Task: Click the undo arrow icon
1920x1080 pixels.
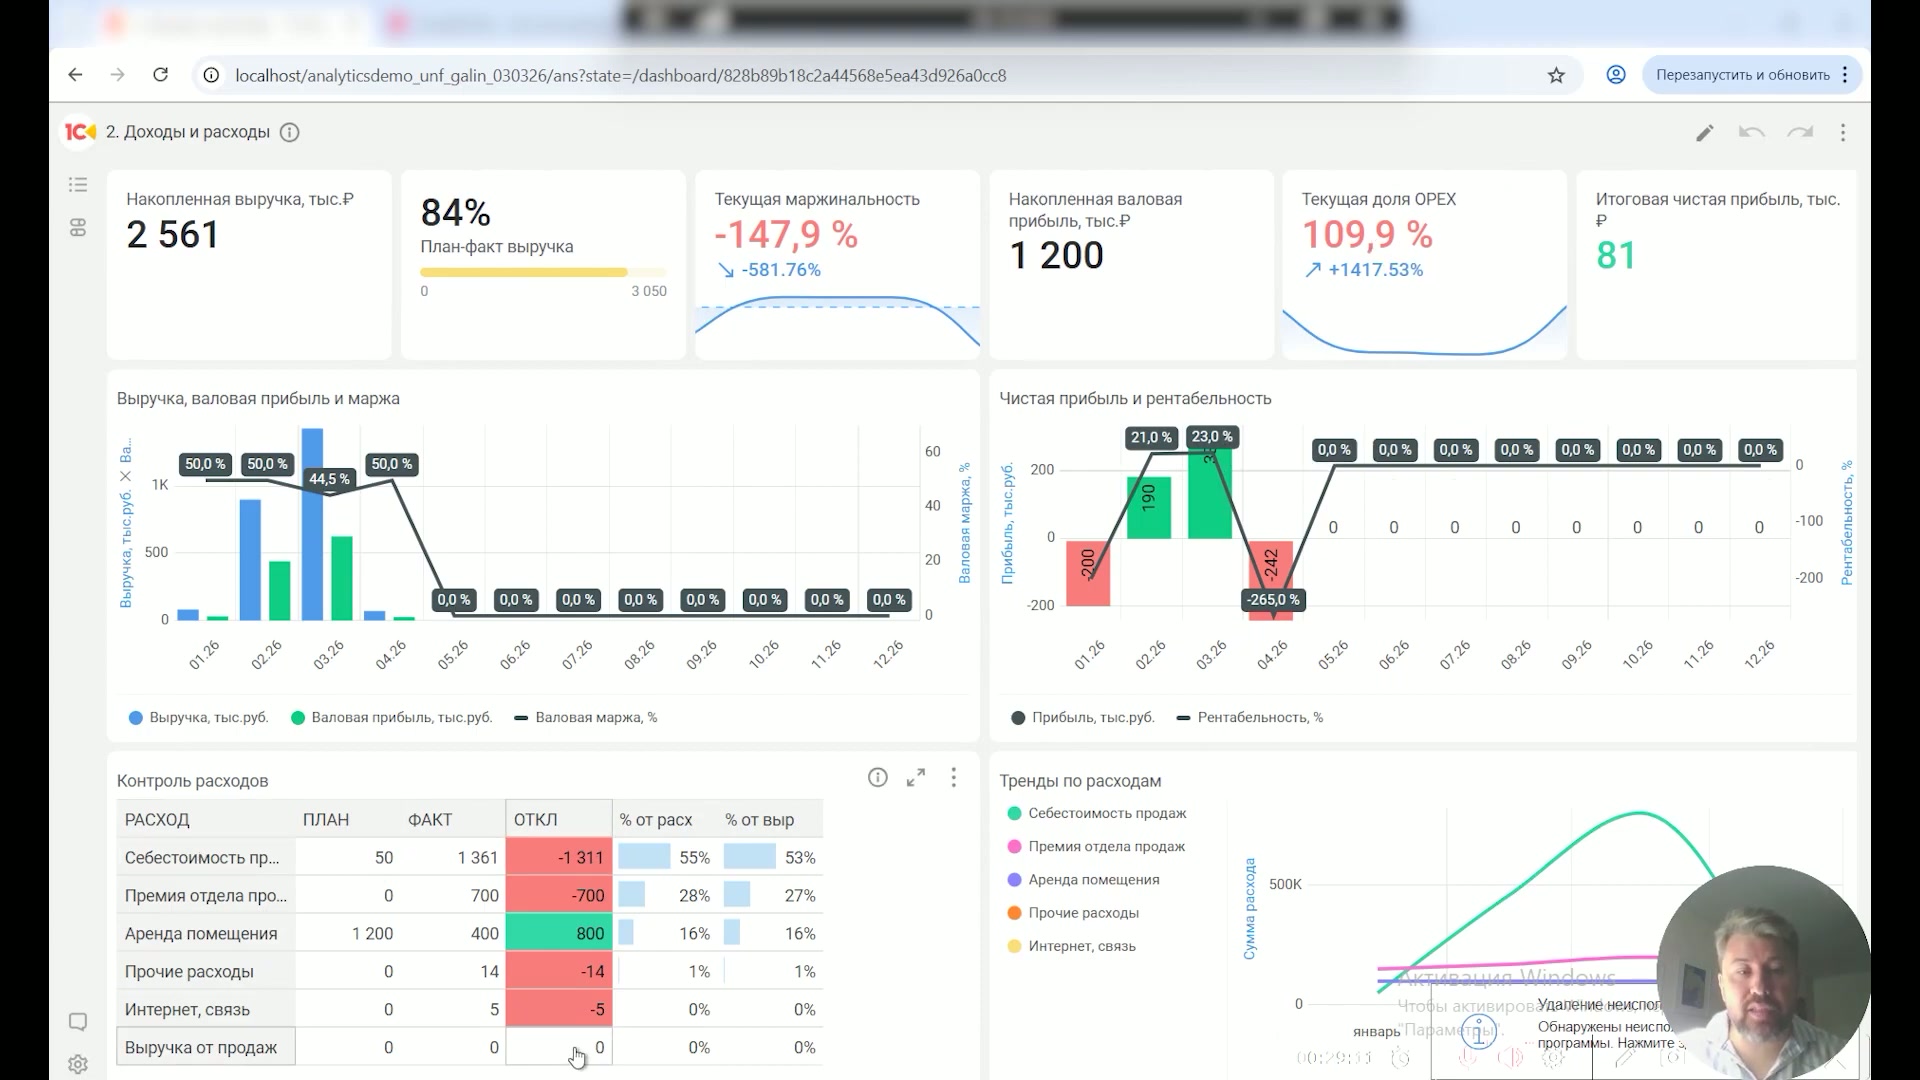Action: click(1752, 133)
